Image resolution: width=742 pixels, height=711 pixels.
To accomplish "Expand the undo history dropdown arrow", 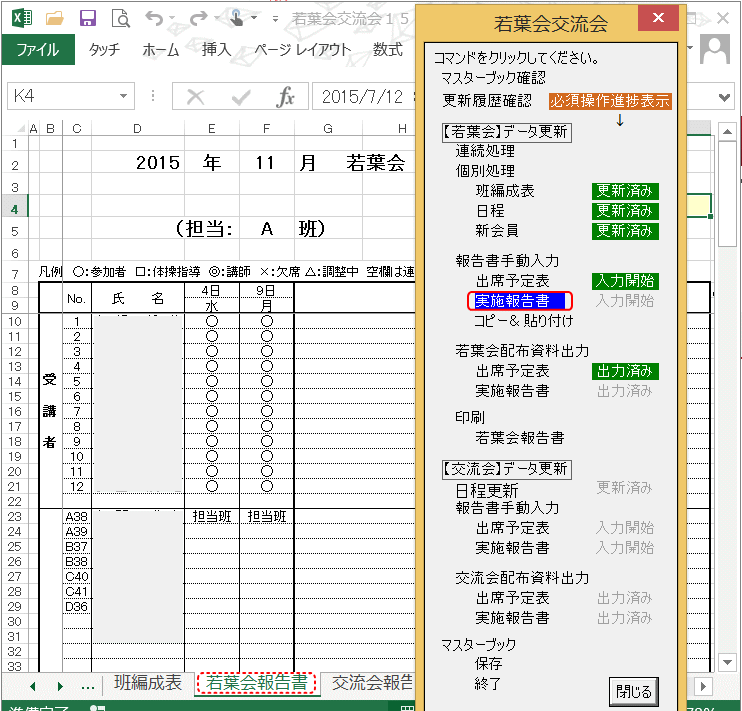I will pos(172,18).
